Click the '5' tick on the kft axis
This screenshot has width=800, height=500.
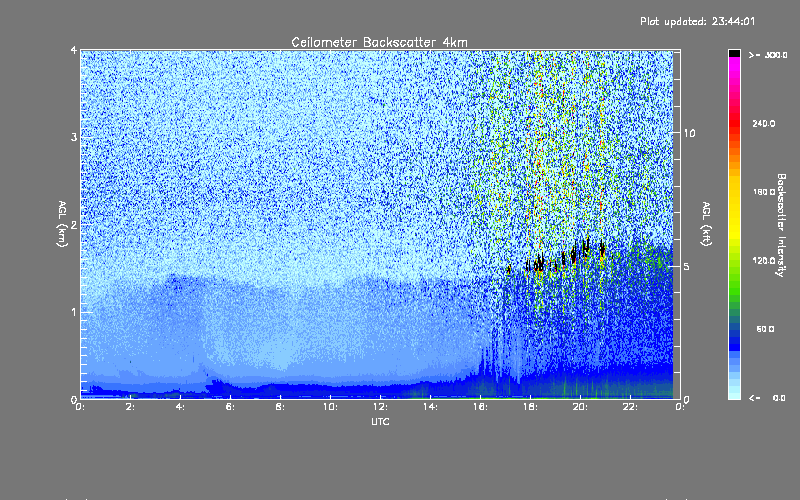pos(687,266)
